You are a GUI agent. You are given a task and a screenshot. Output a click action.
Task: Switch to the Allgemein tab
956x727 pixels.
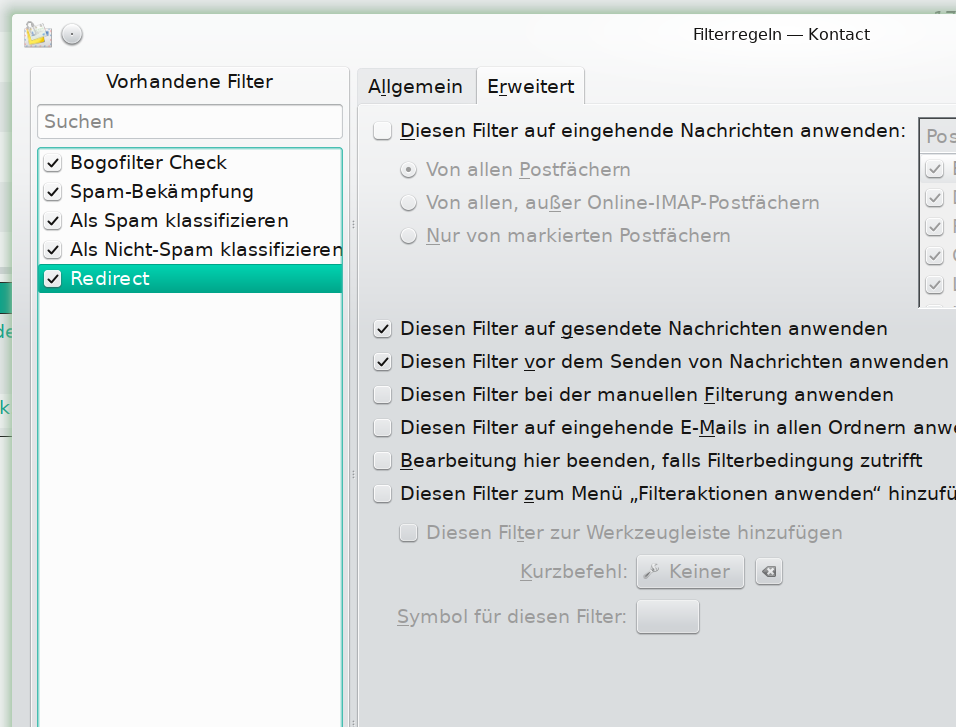[415, 86]
